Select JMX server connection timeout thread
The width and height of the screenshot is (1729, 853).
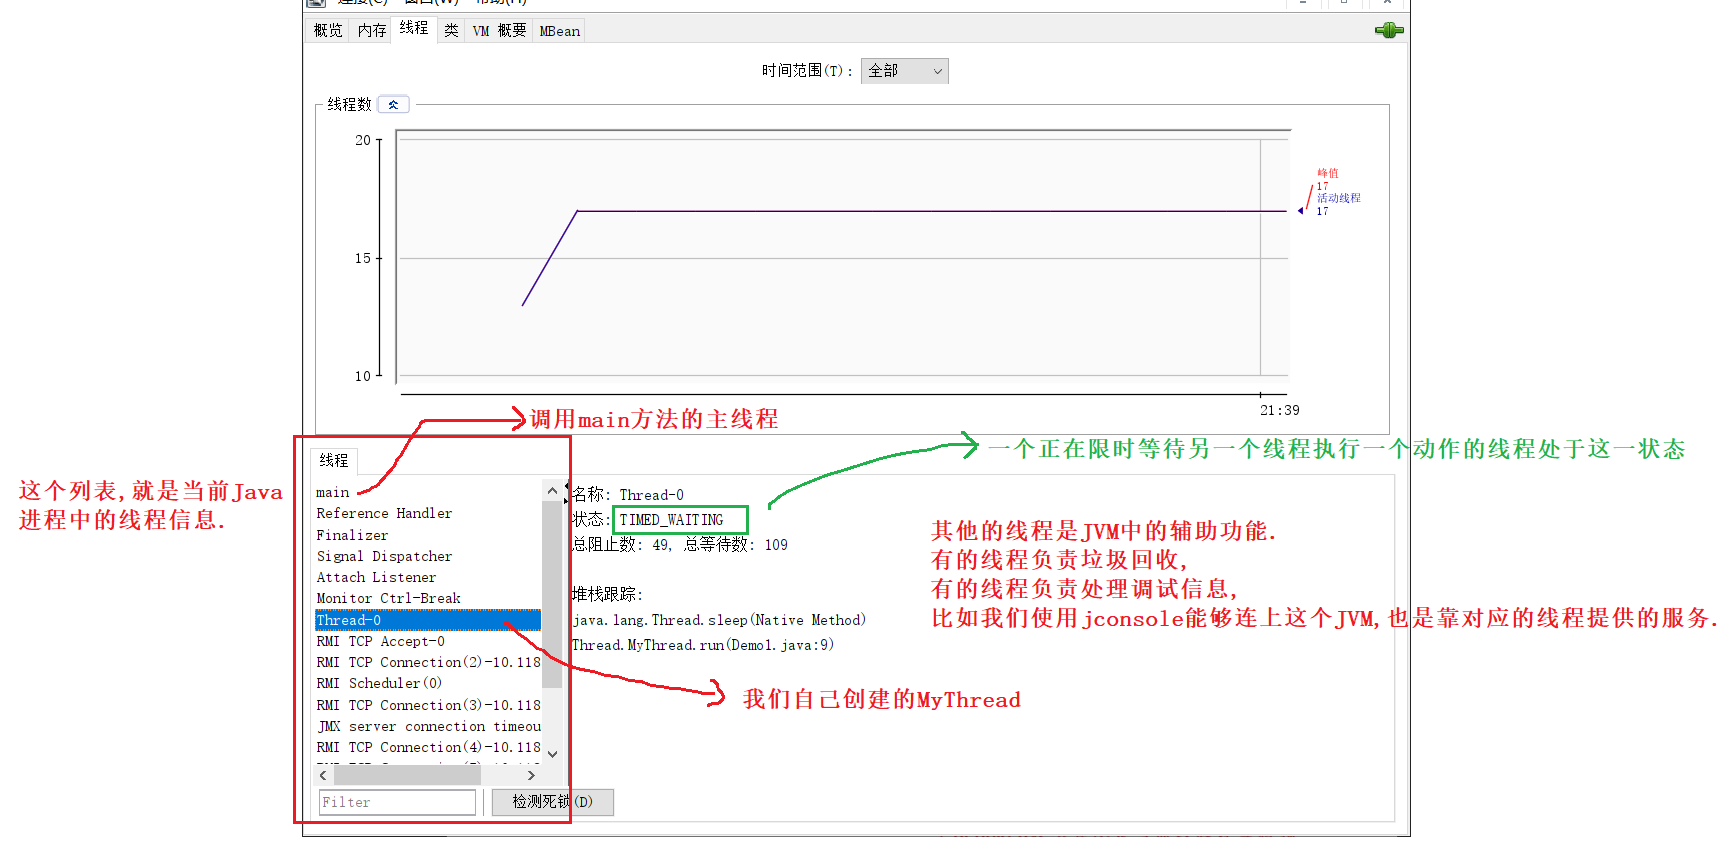tap(428, 726)
